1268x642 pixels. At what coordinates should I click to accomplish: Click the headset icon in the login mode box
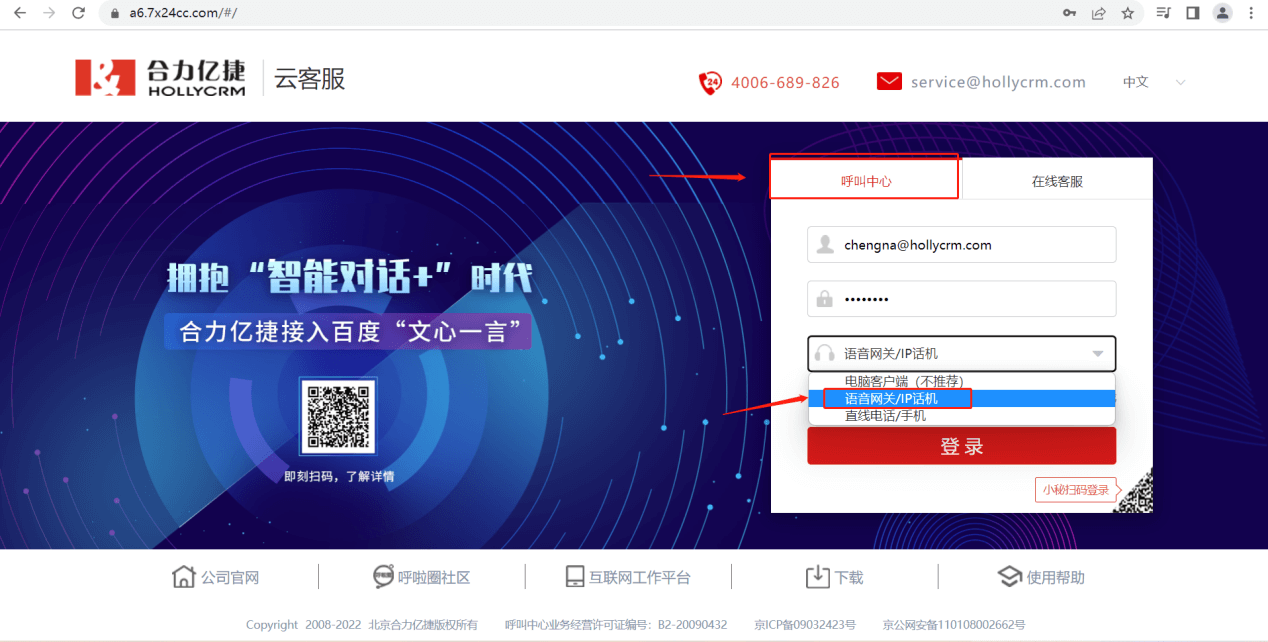pyautogui.click(x=825, y=353)
